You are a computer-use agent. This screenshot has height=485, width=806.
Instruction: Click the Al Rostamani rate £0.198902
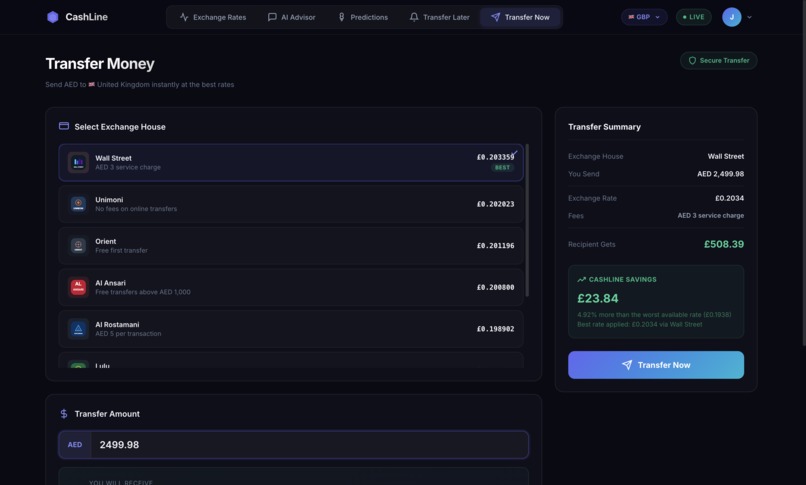point(496,329)
